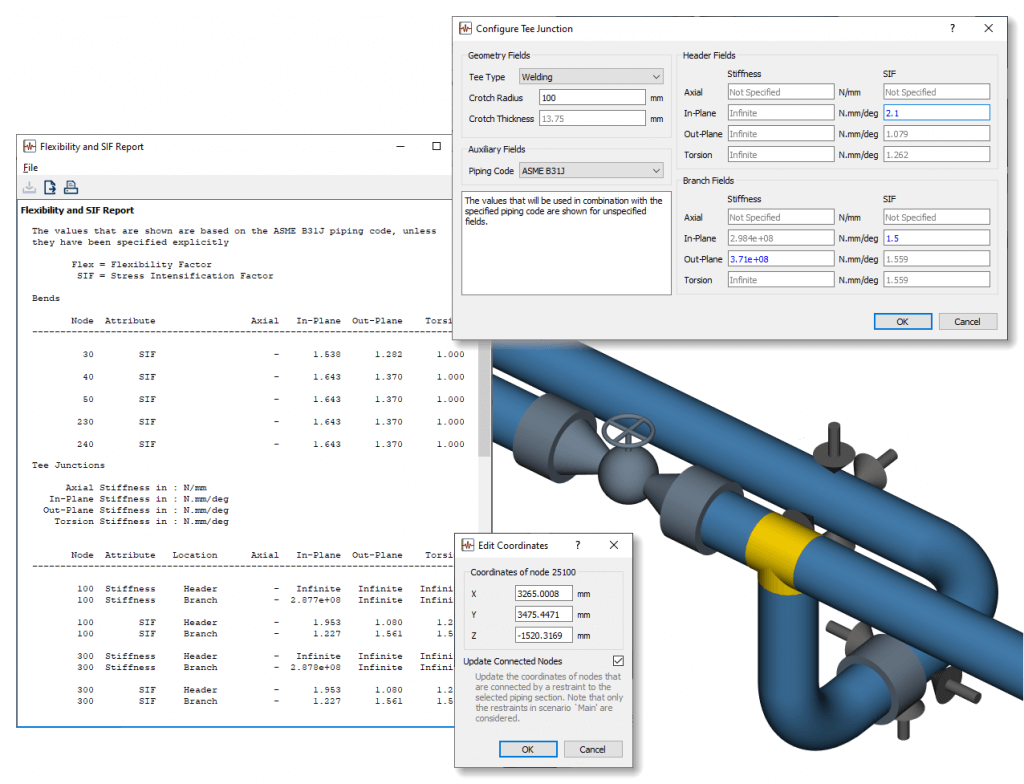Image resolution: width=1024 pixels, height=784 pixels.
Task: Open help in Configure Tee Junction dialog
Action: (x=952, y=29)
